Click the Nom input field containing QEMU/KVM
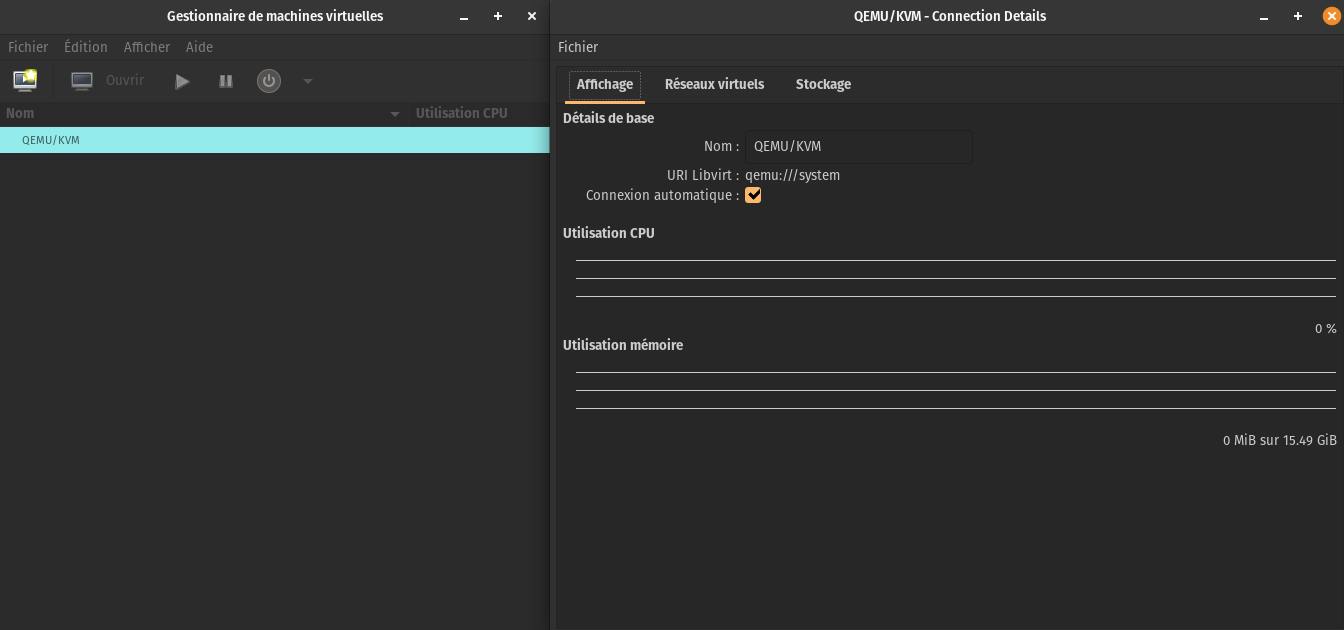 click(x=859, y=147)
